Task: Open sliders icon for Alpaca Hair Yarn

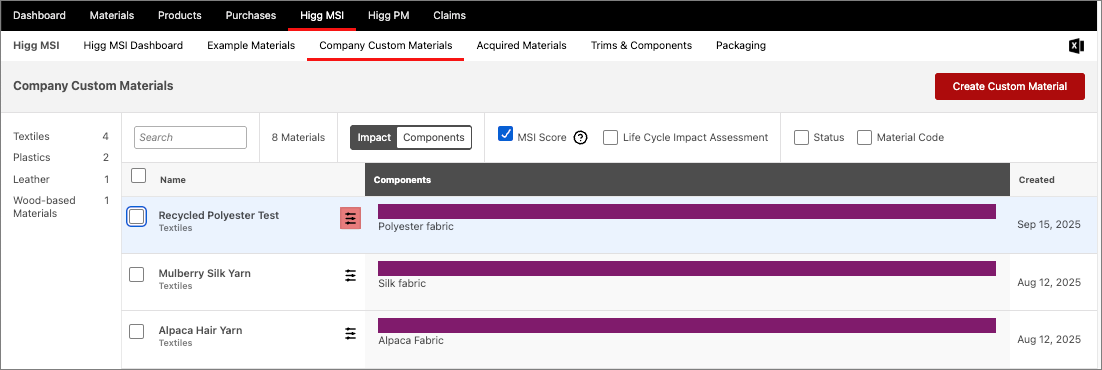Action: tap(351, 333)
